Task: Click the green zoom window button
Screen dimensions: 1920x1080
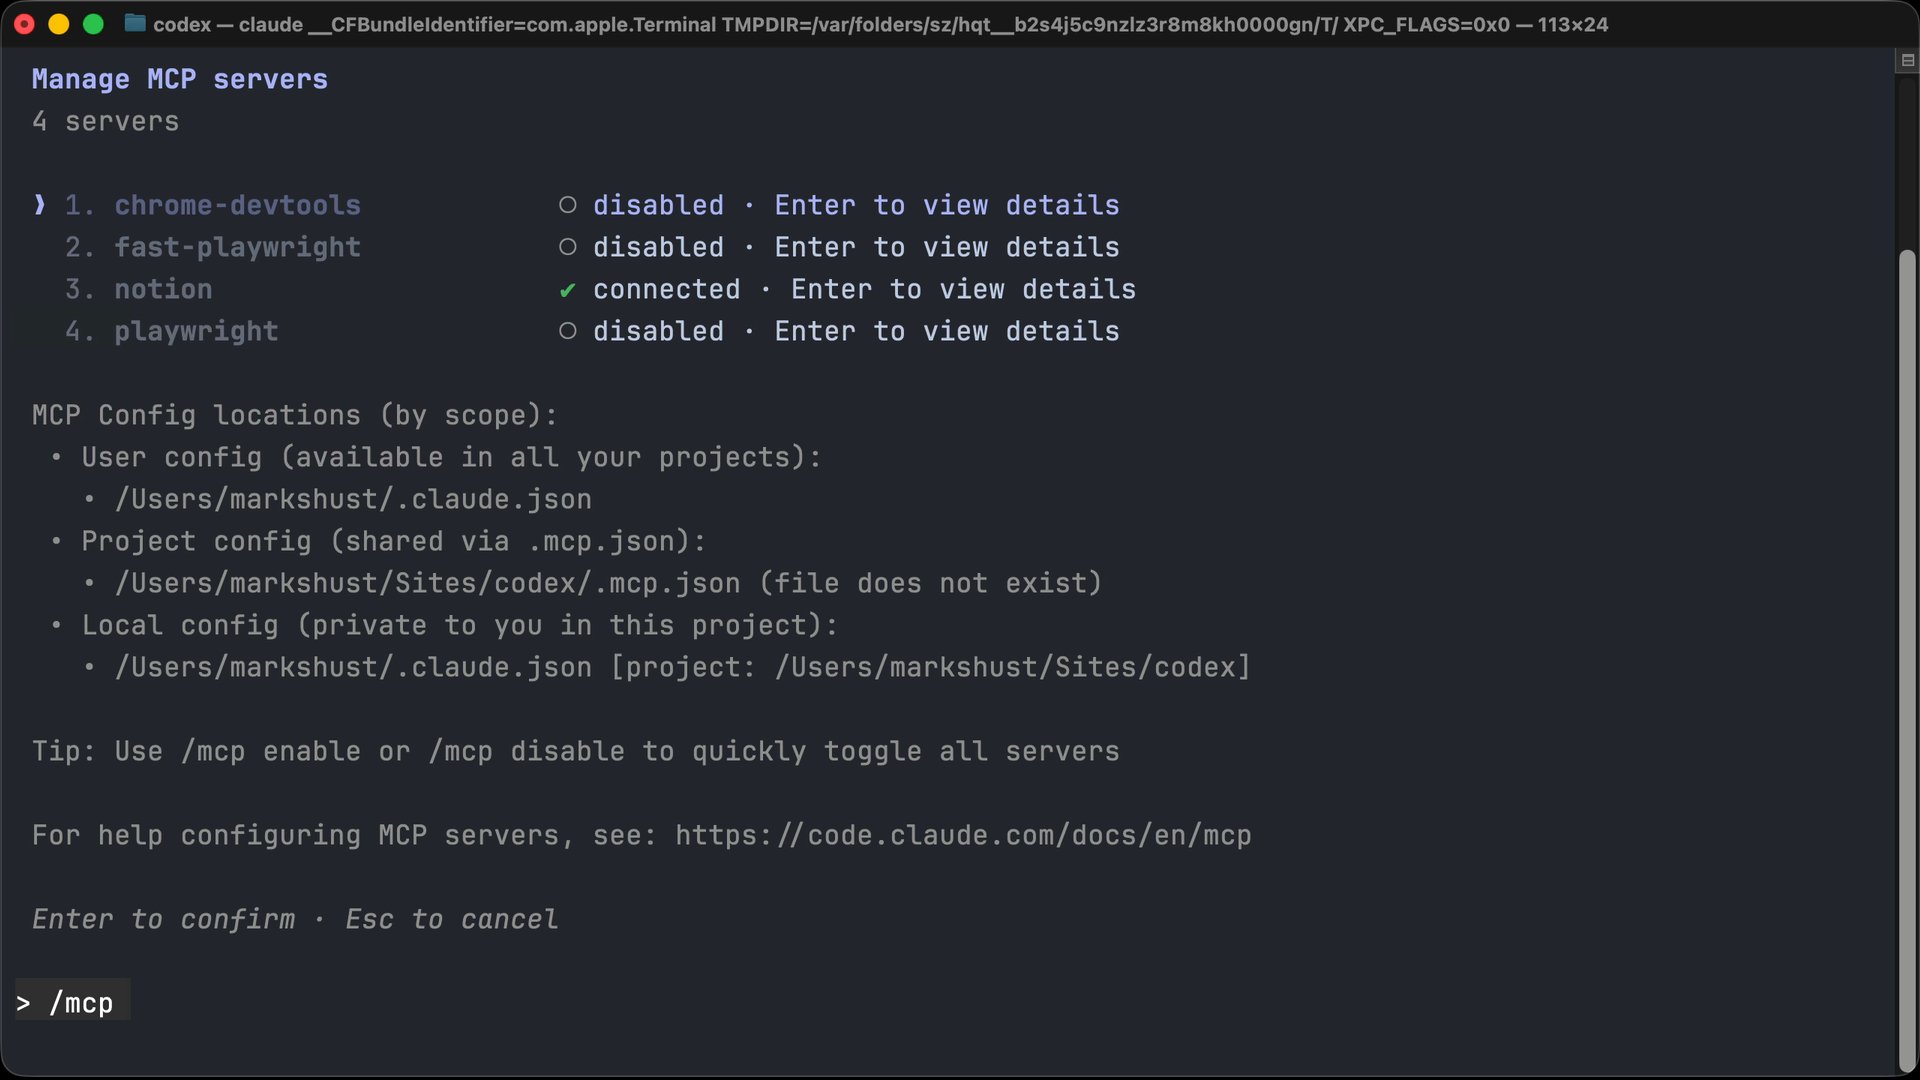Action: click(x=93, y=24)
